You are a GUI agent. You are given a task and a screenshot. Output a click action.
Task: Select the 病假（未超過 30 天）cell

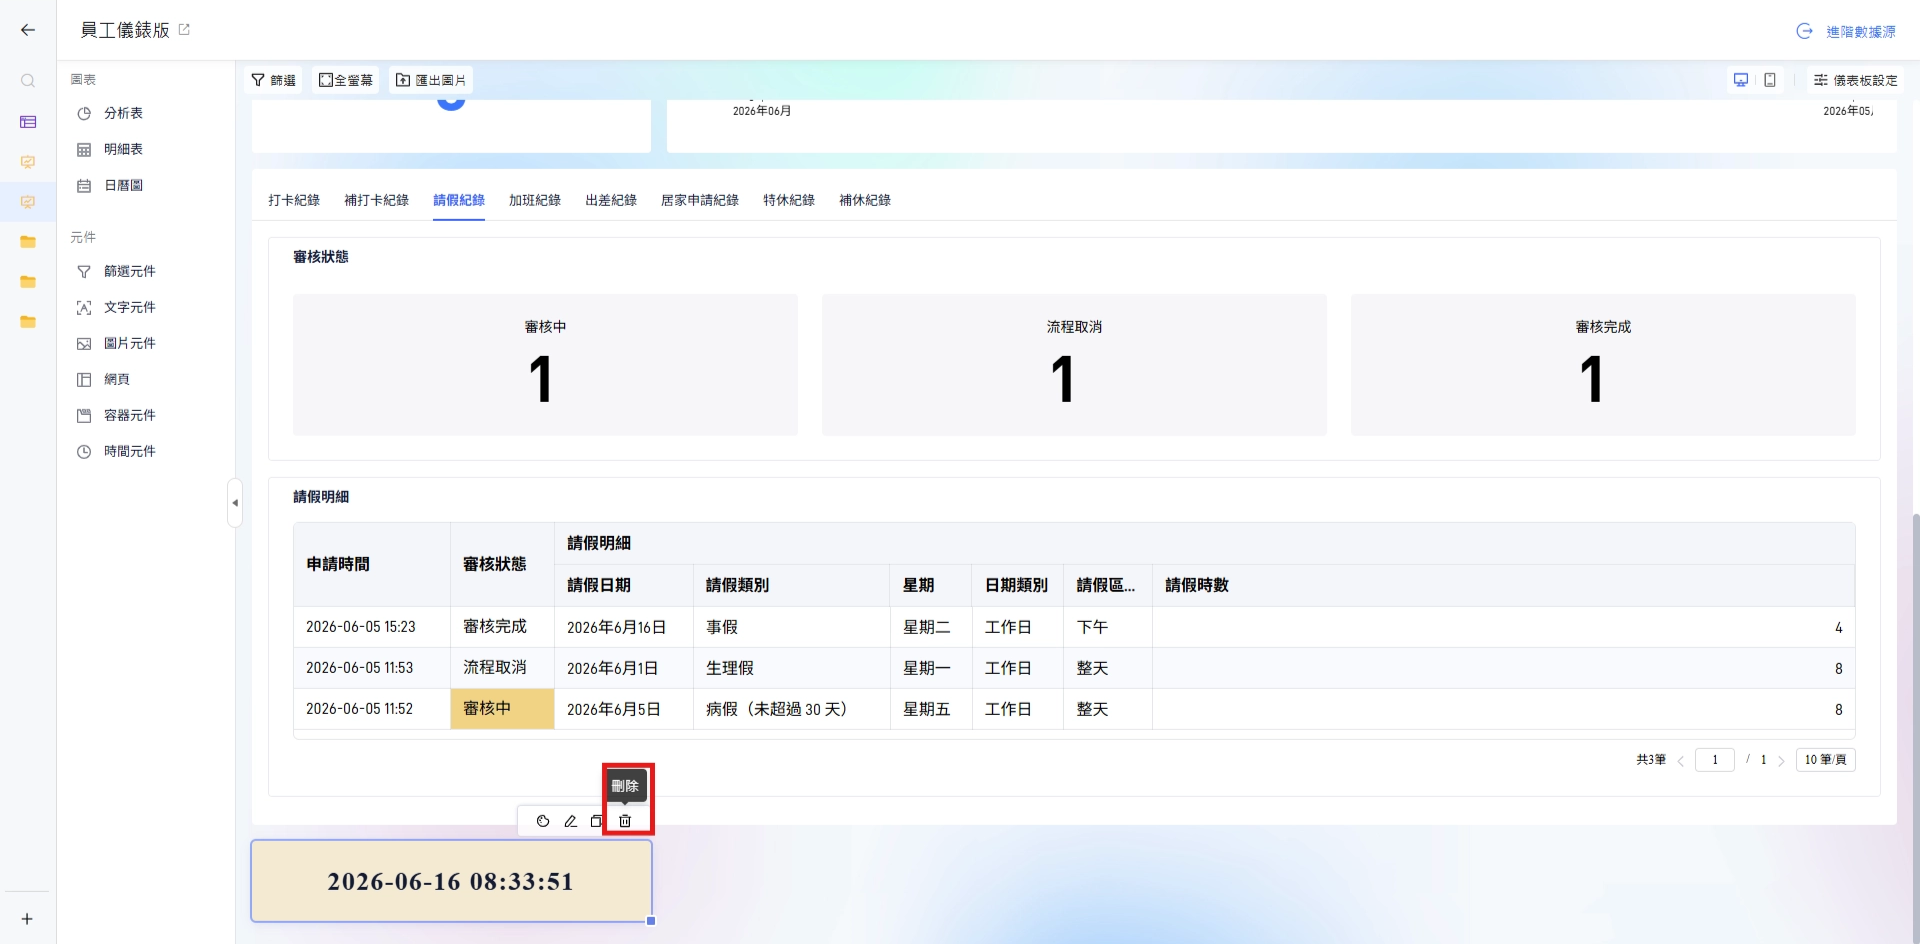click(792, 709)
